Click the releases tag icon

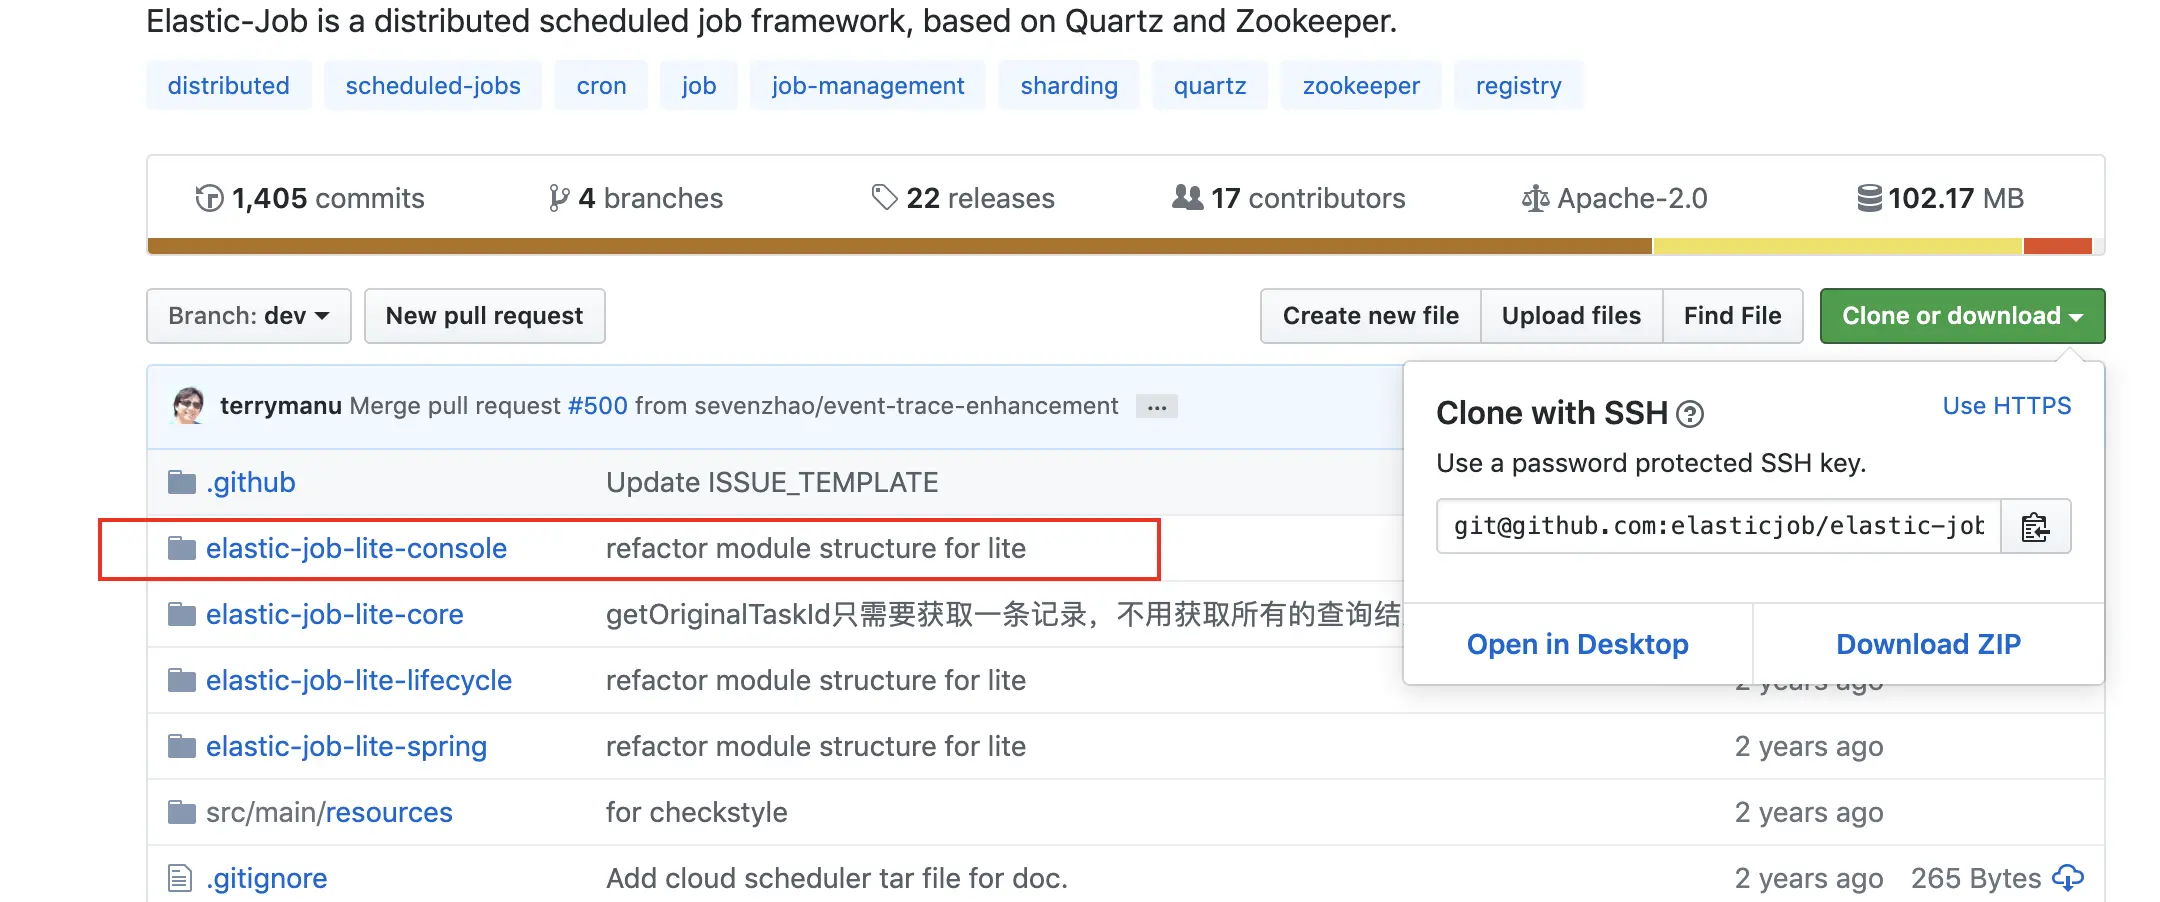tap(884, 198)
